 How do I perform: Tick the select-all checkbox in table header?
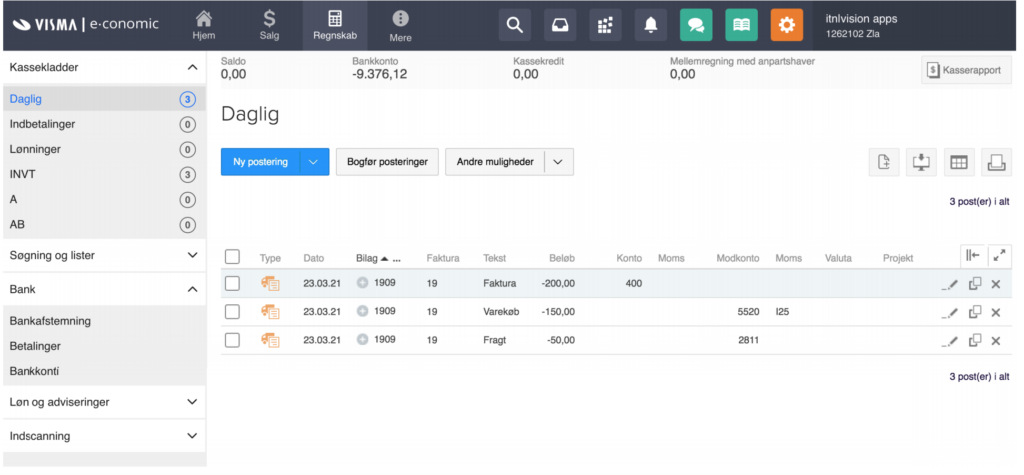233,257
